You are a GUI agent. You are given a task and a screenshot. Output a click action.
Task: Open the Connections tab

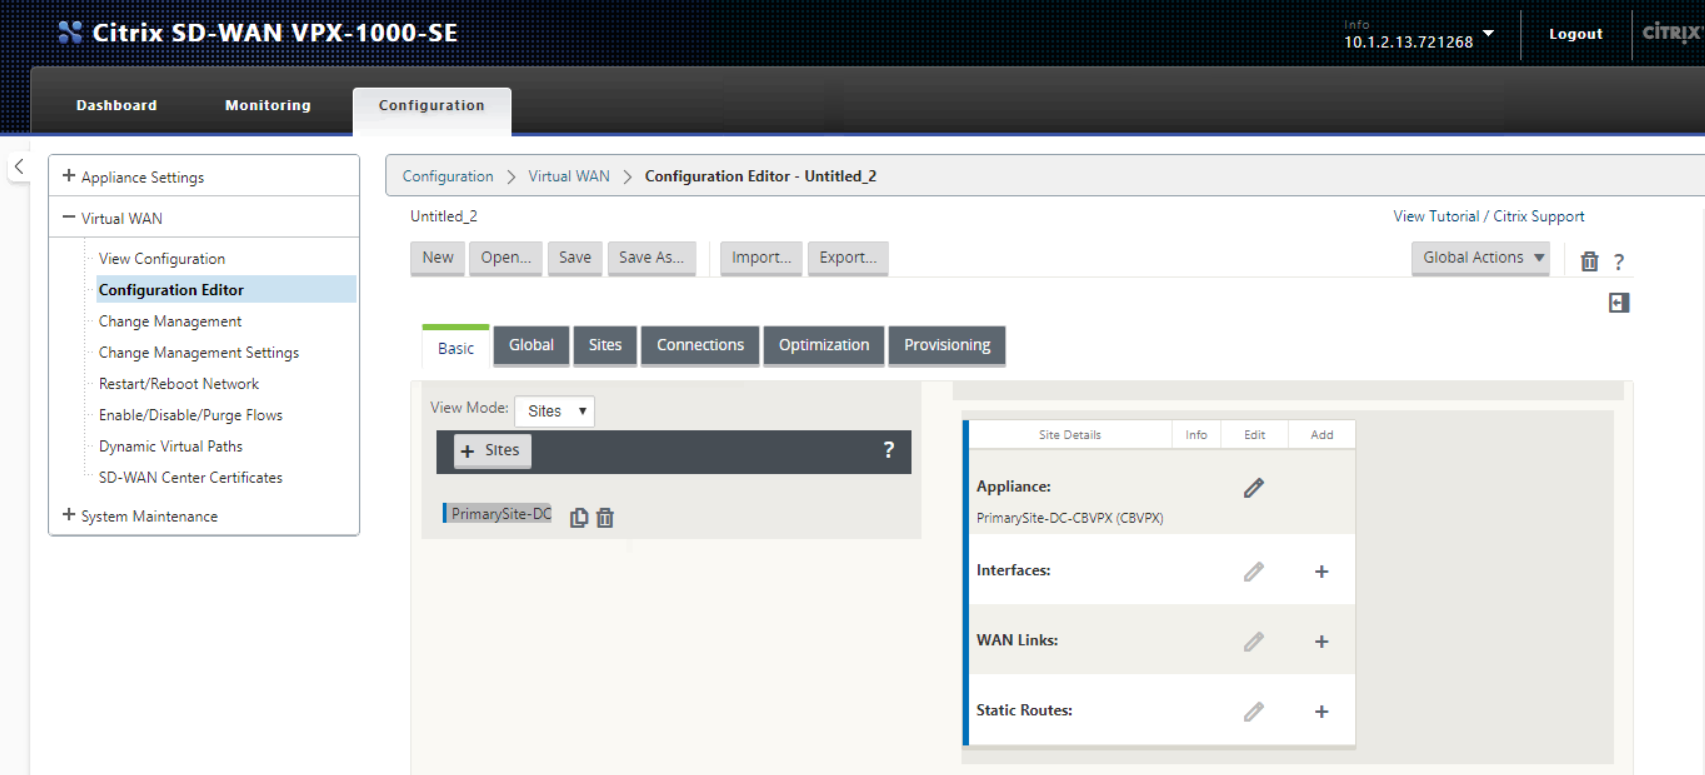coord(700,345)
